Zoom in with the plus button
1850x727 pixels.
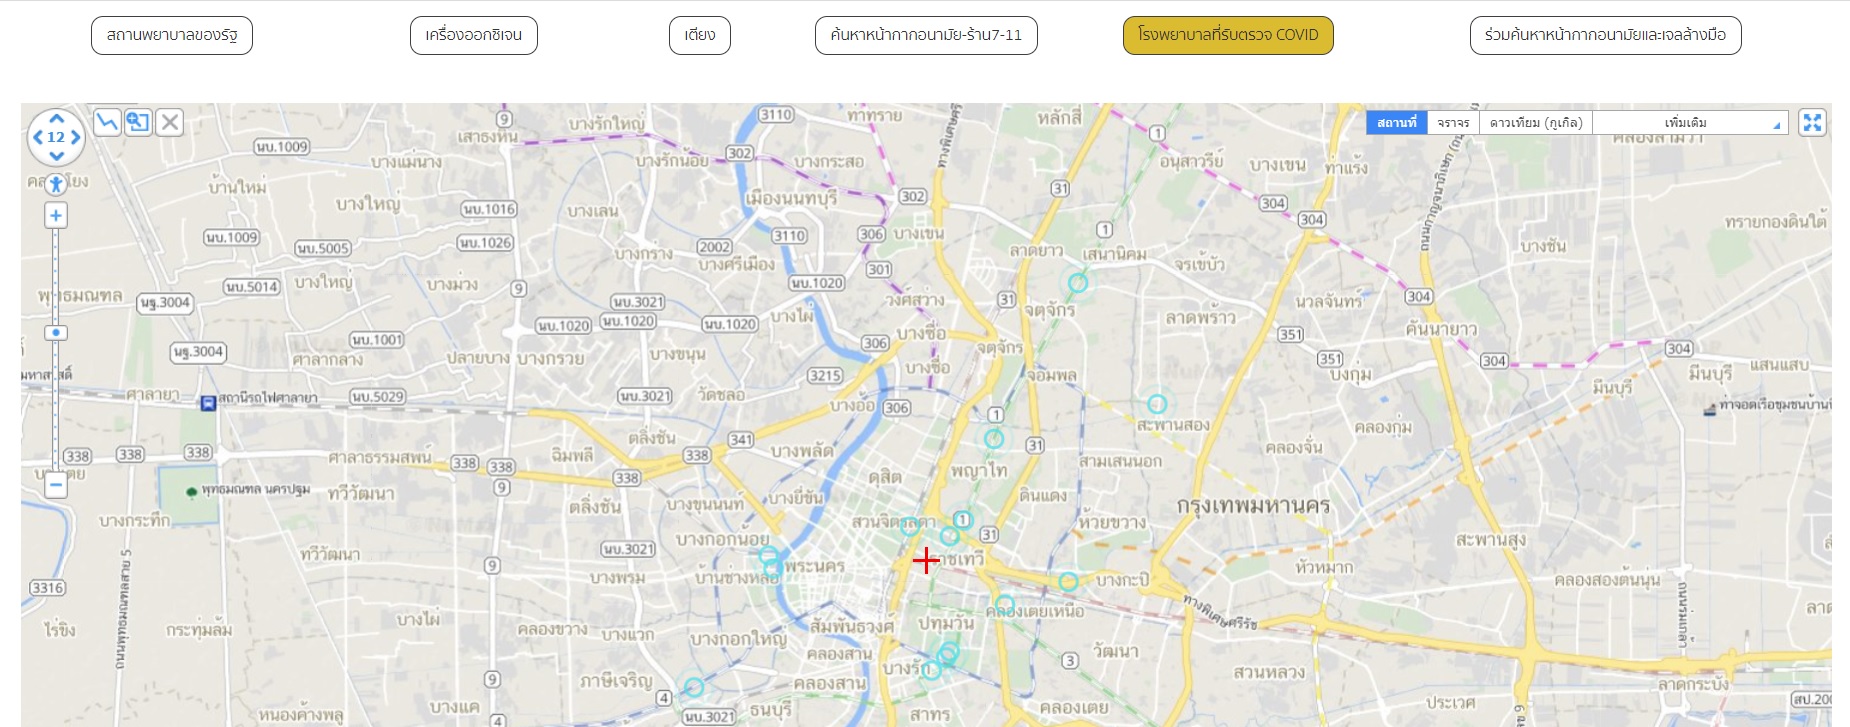56,216
